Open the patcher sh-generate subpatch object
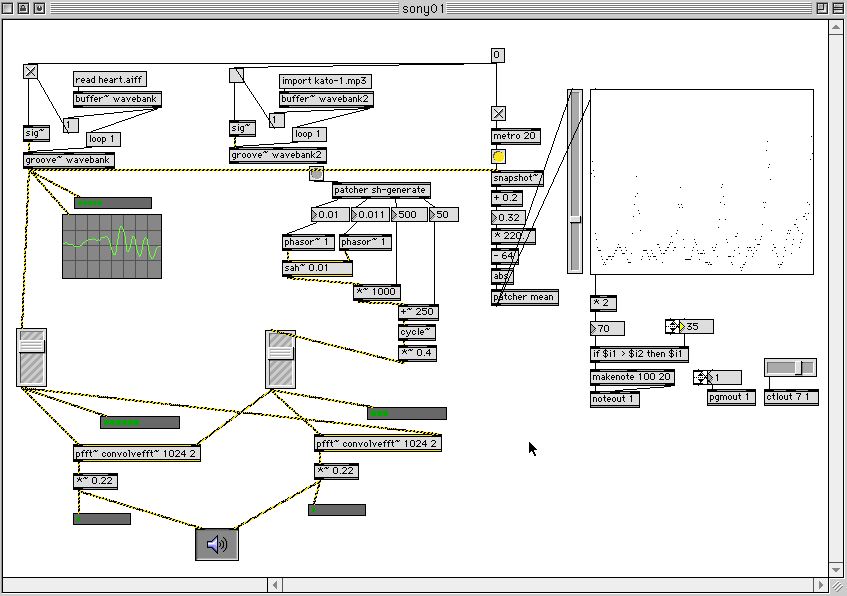The height and width of the screenshot is (596, 847). coord(380,190)
